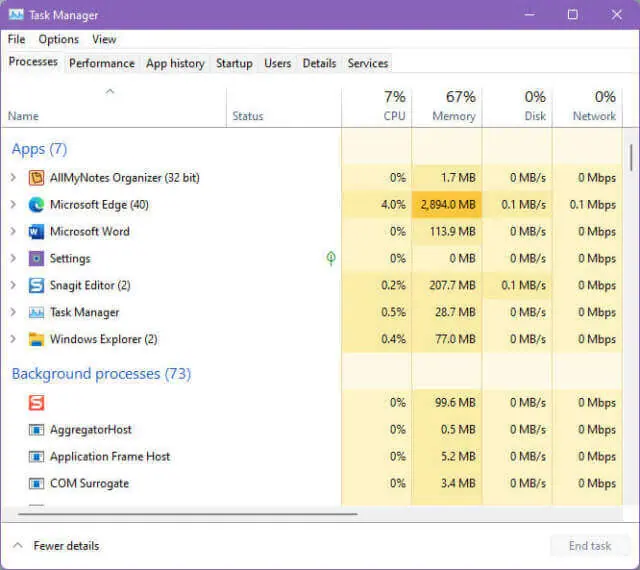
Task: Click the 99.6 MB memory value
Action: pyautogui.click(x=456, y=403)
